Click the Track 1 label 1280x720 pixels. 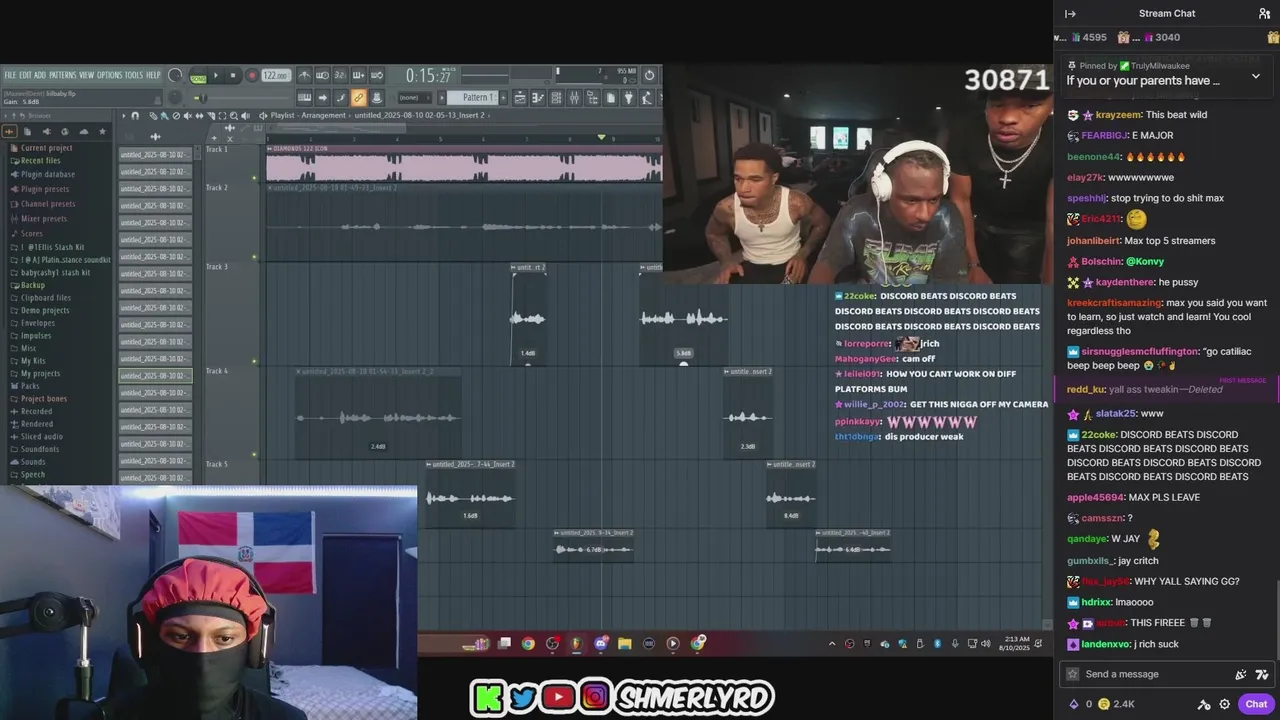[217, 149]
